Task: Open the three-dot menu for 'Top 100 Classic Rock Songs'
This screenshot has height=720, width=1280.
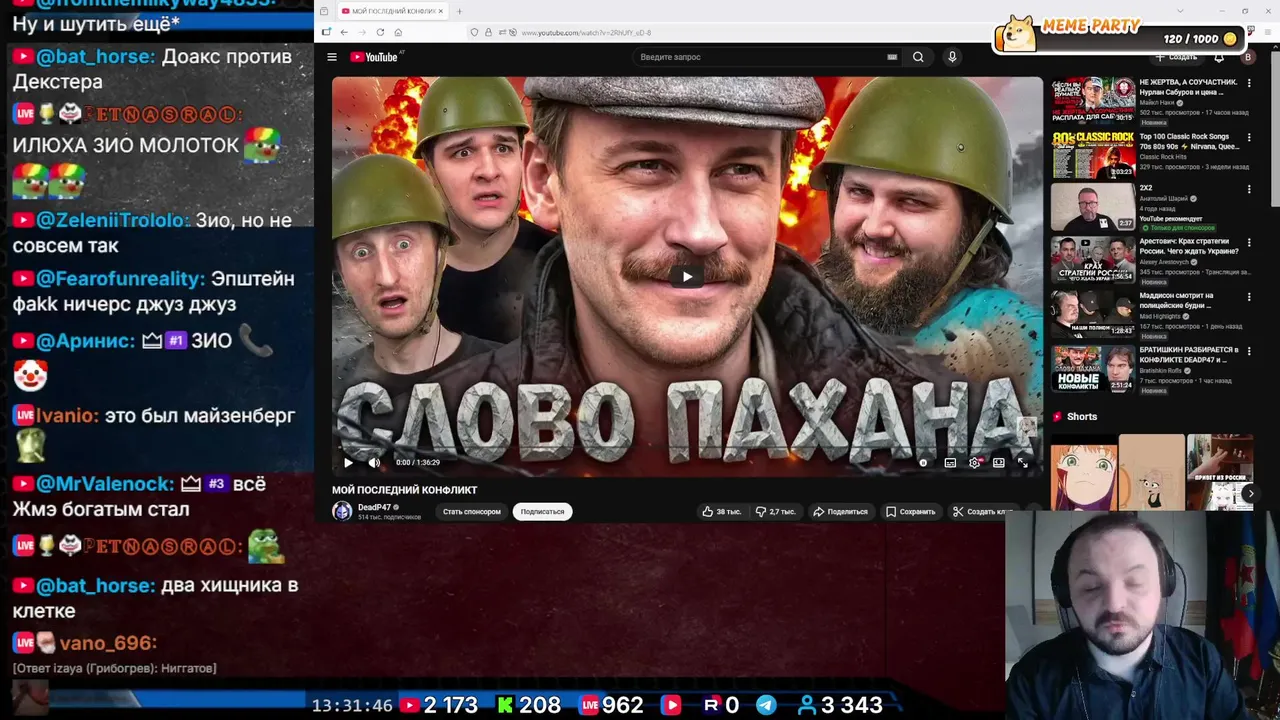Action: (1248, 136)
